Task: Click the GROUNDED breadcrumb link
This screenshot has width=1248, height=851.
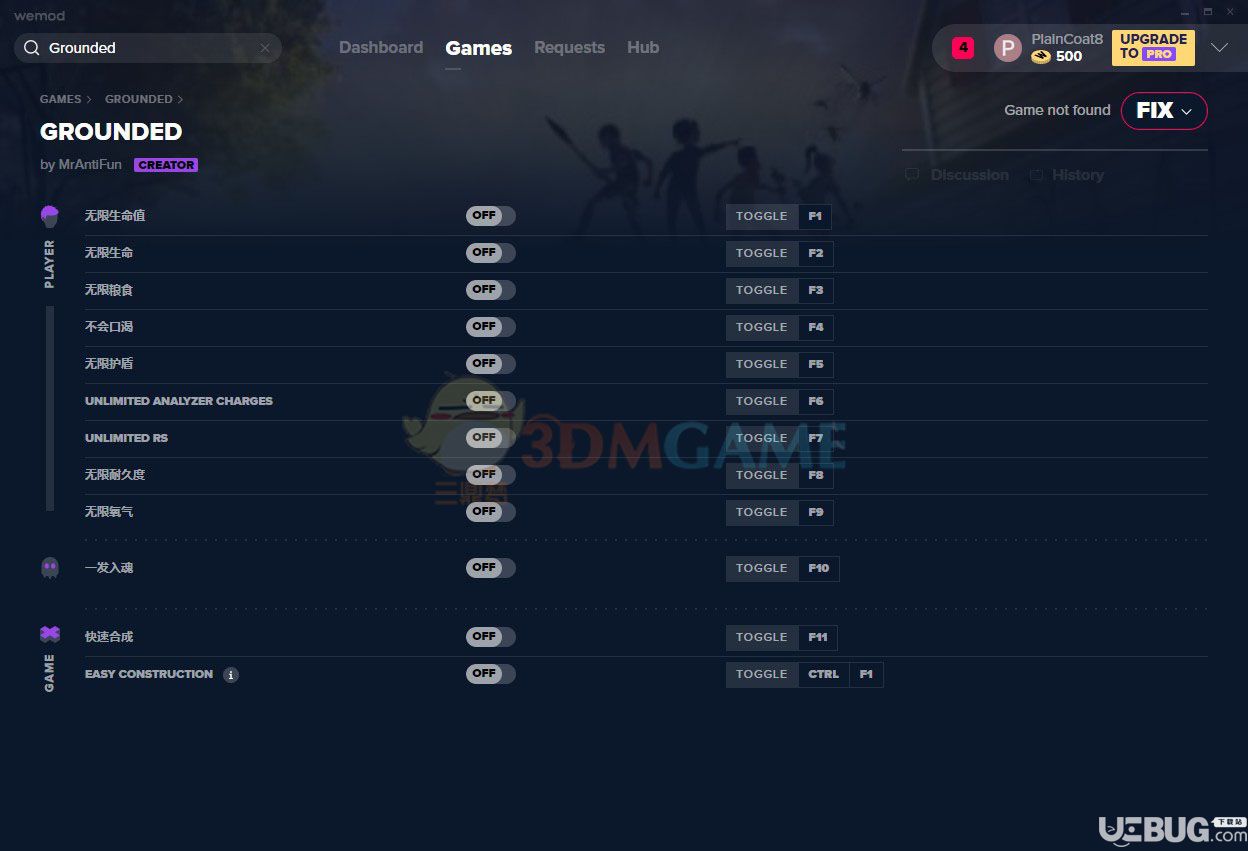Action: pos(138,99)
